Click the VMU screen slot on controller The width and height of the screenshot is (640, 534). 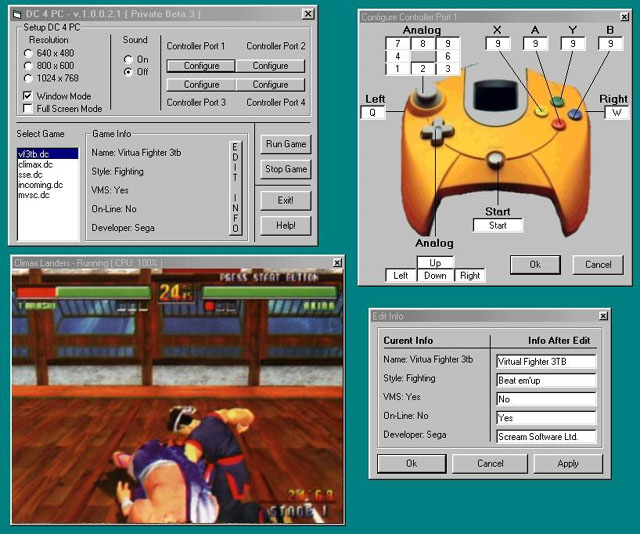pos(494,96)
